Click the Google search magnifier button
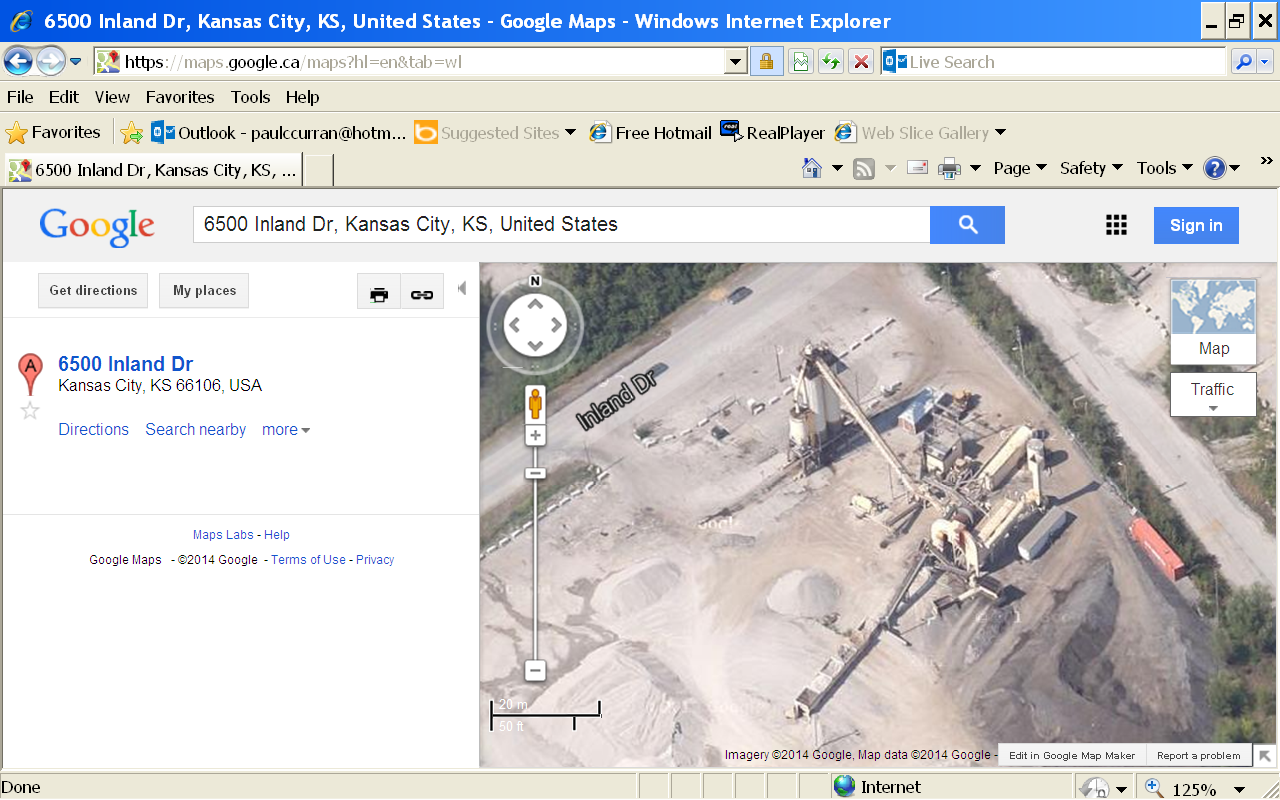 point(967,225)
